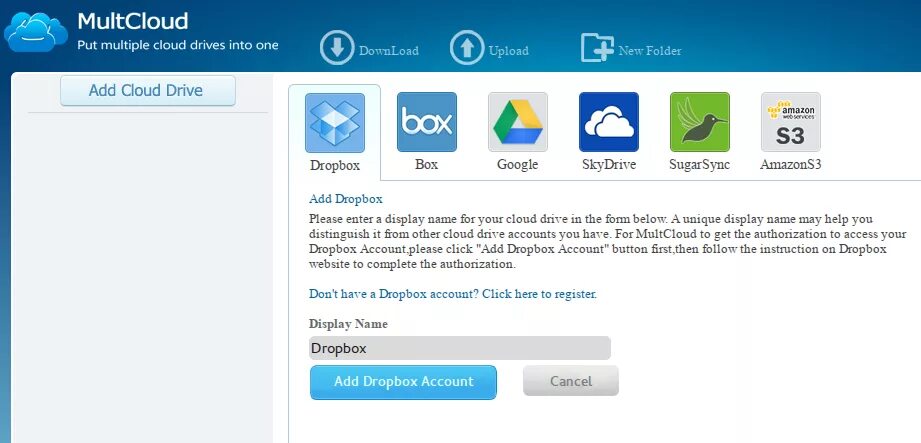This screenshot has width=921, height=443.
Task: Switch to the Dropbox tab label
Action: (335, 166)
